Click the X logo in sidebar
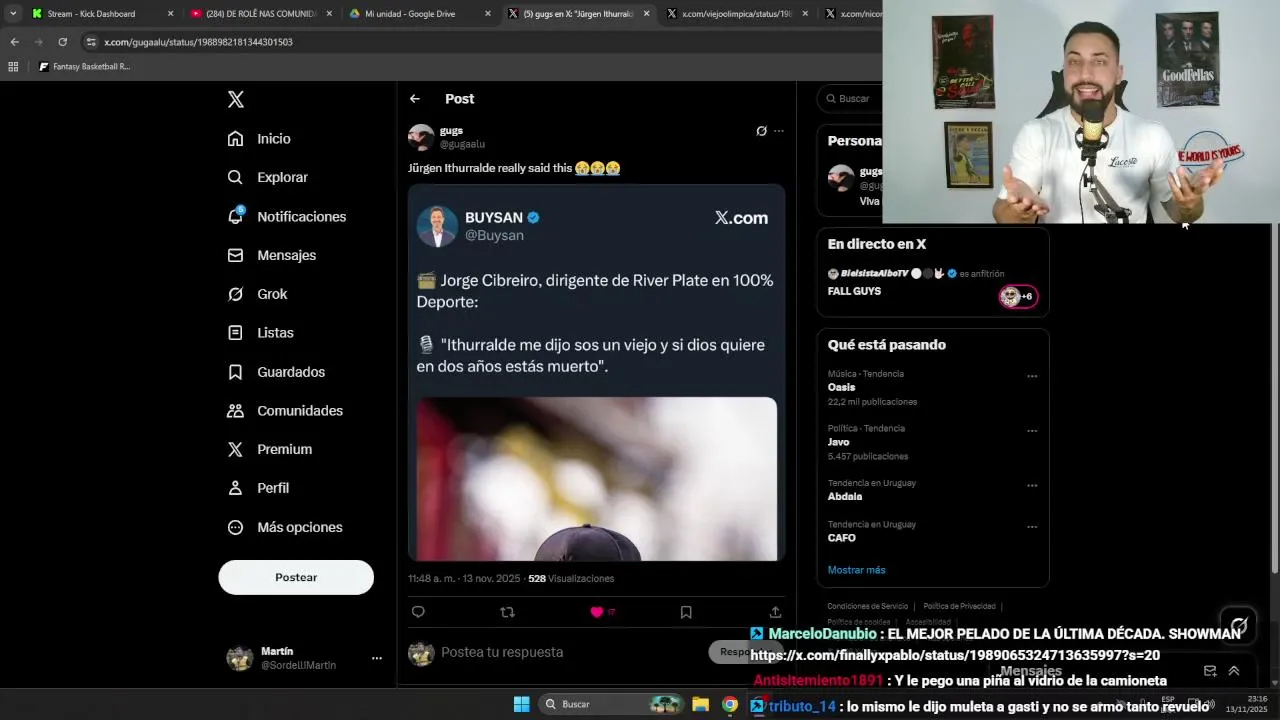This screenshot has width=1280, height=720. point(236,99)
